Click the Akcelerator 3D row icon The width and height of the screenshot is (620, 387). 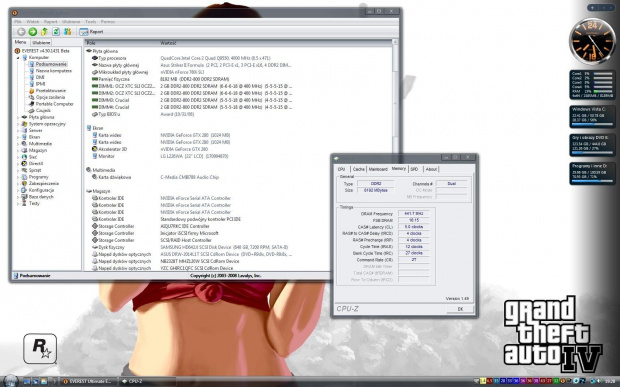click(x=95, y=149)
